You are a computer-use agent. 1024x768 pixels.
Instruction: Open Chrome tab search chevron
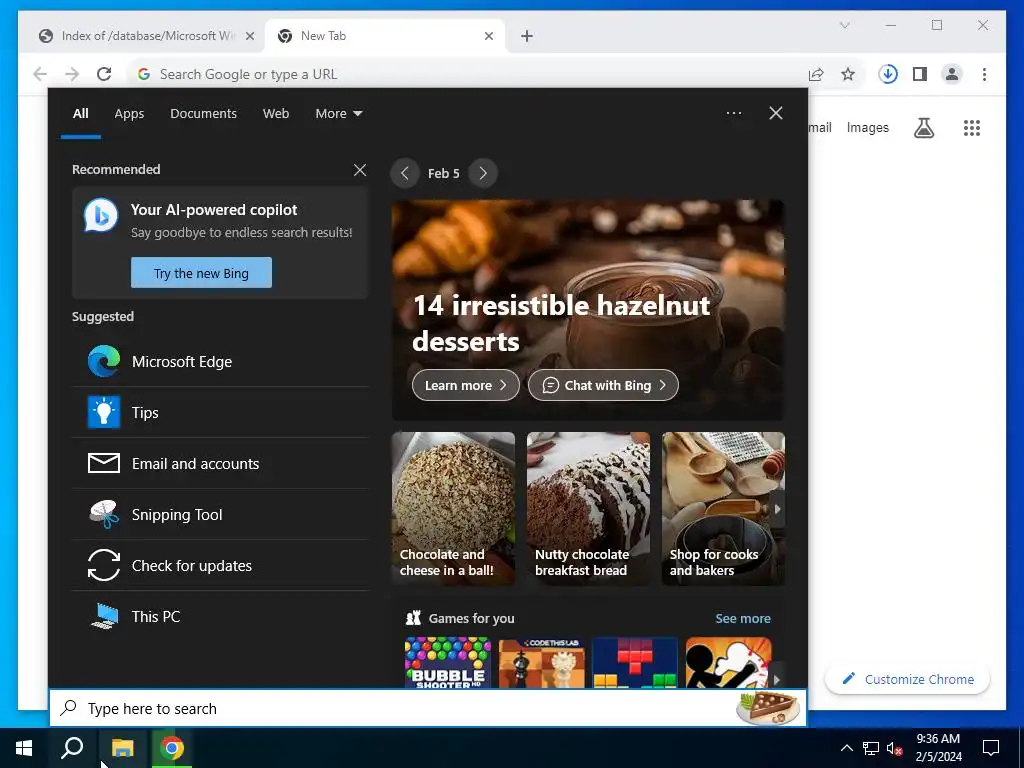point(844,25)
